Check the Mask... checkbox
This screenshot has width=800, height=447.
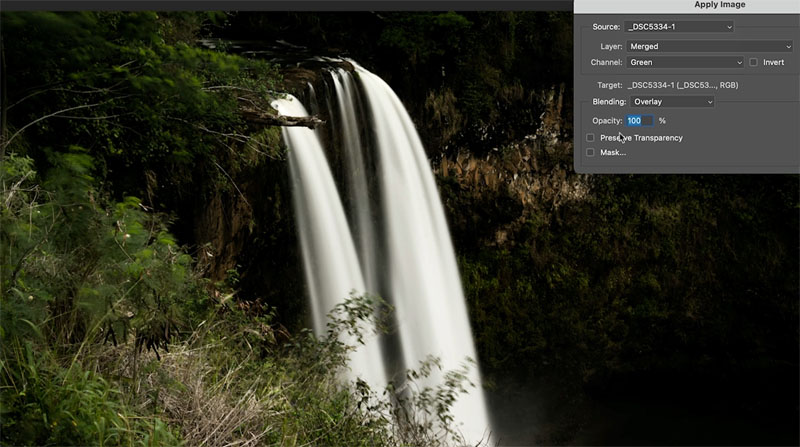pos(590,152)
